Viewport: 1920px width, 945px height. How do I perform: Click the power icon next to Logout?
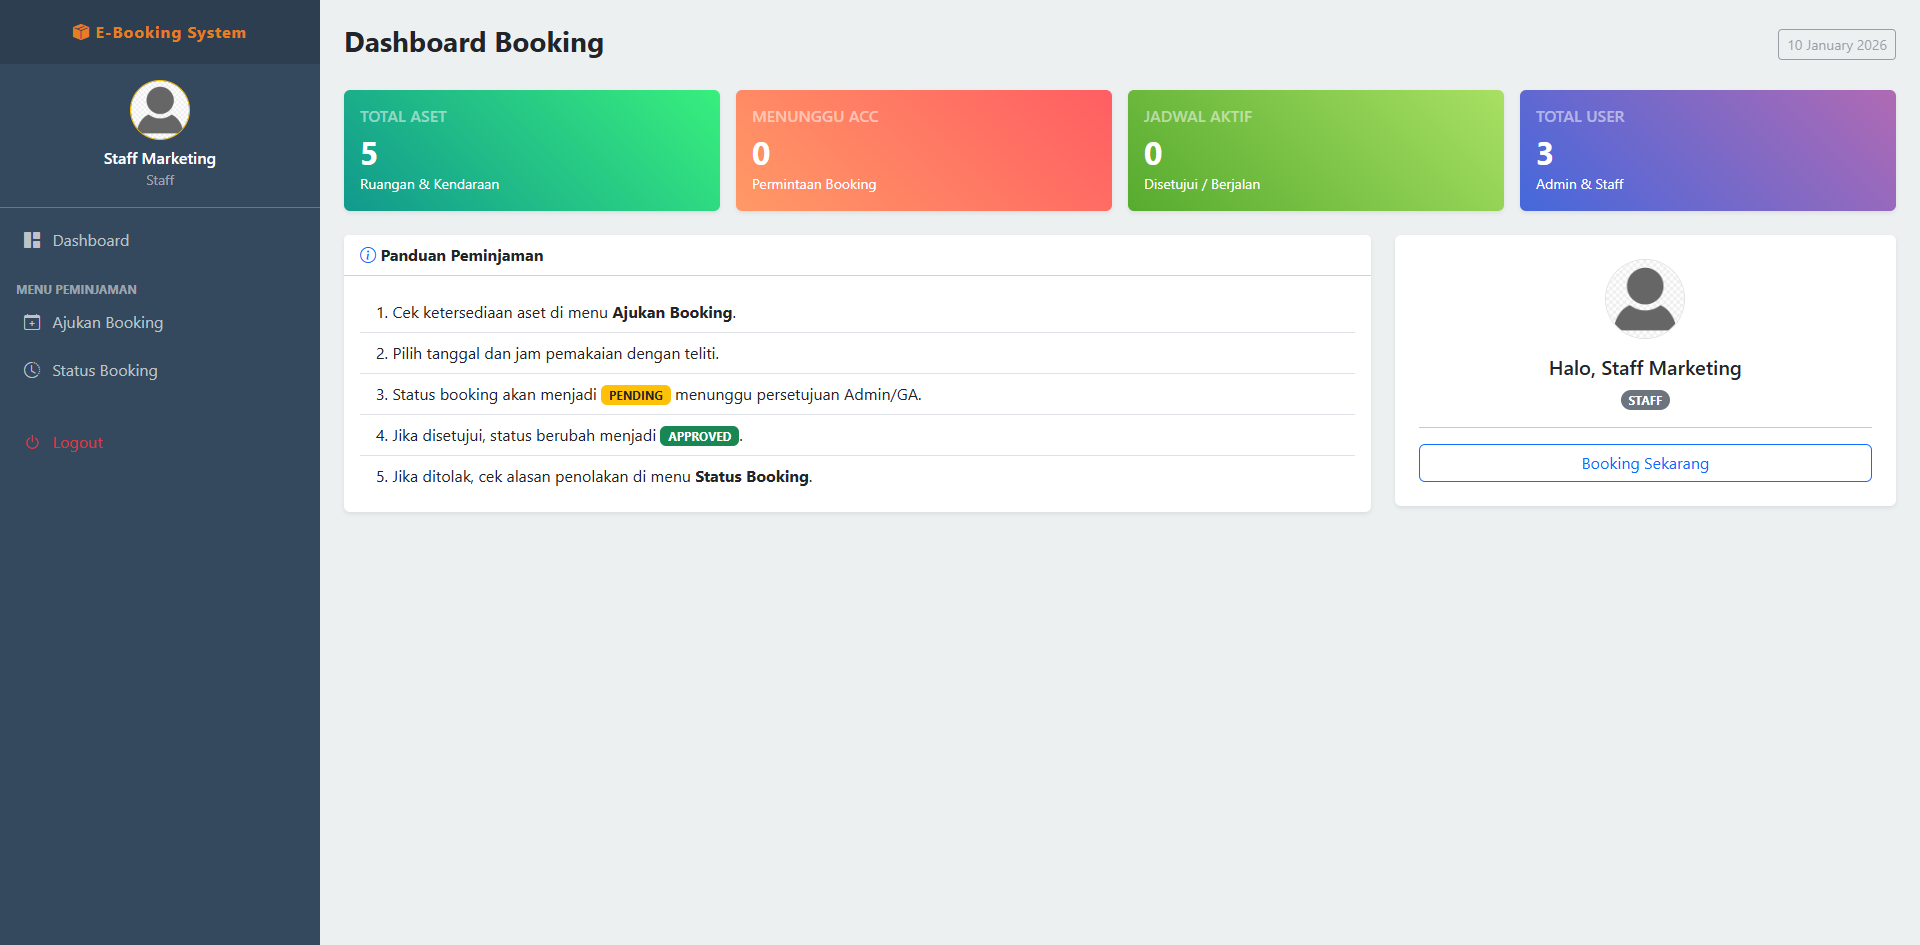click(31, 442)
